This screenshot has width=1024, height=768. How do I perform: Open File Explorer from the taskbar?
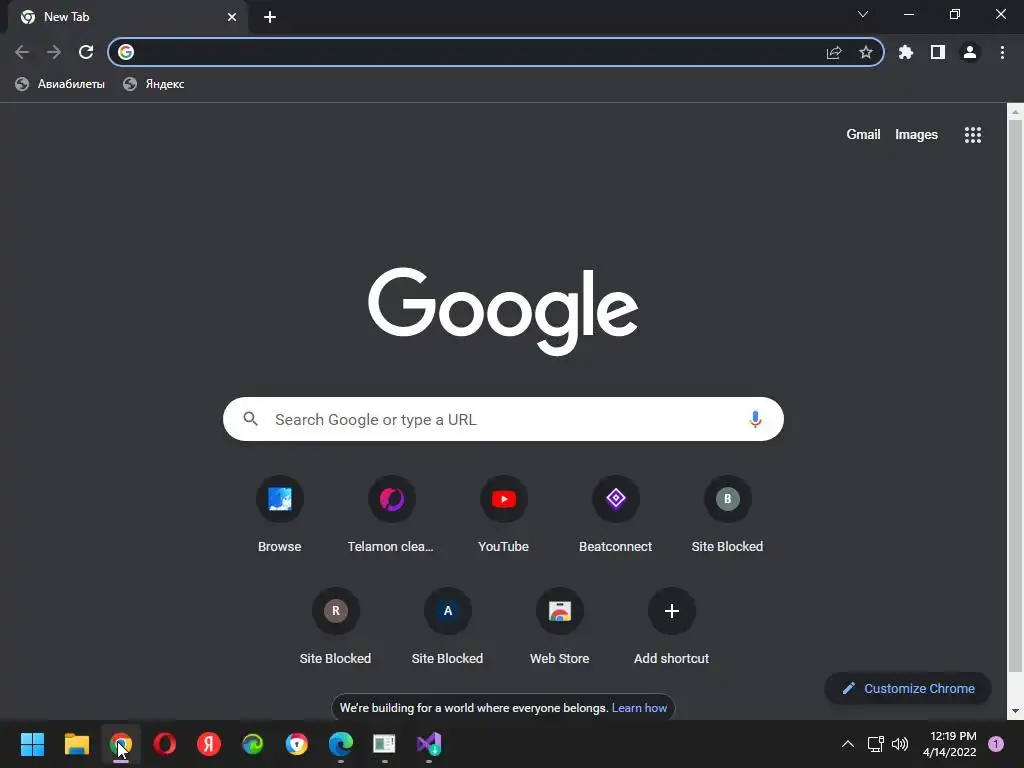pyautogui.click(x=76, y=744)
